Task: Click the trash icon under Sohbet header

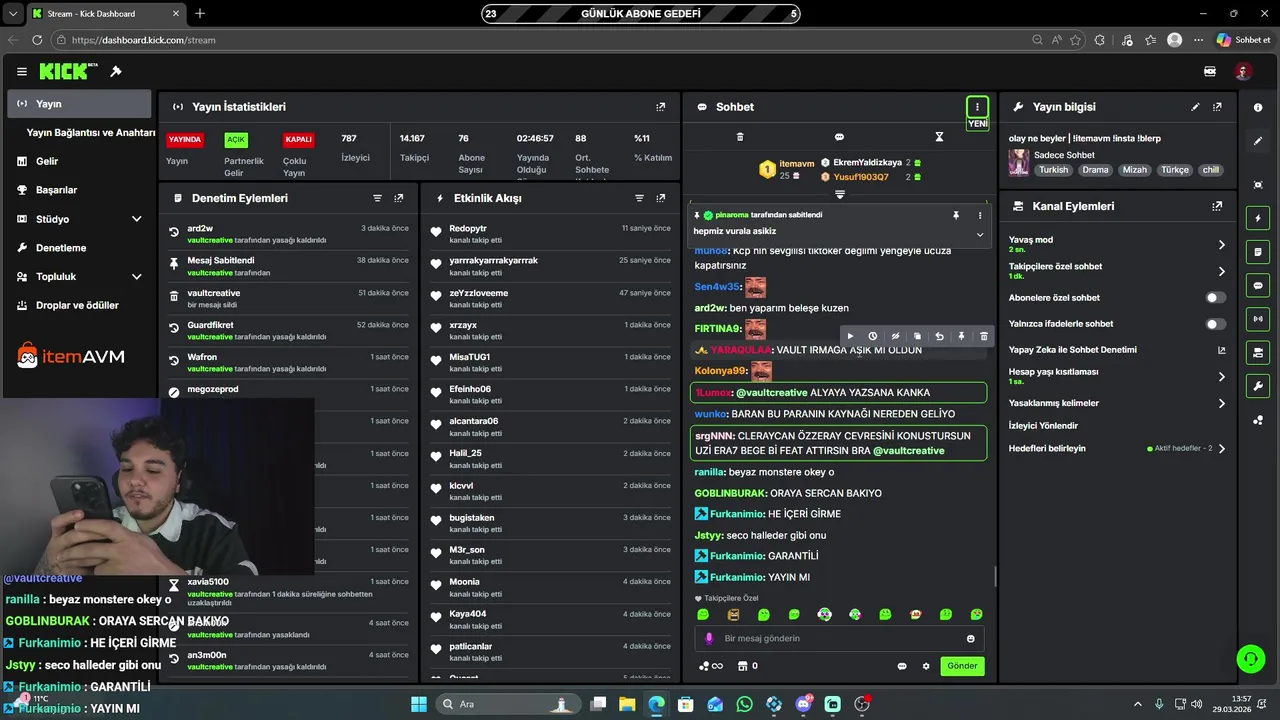Action: tap(740, 137)
